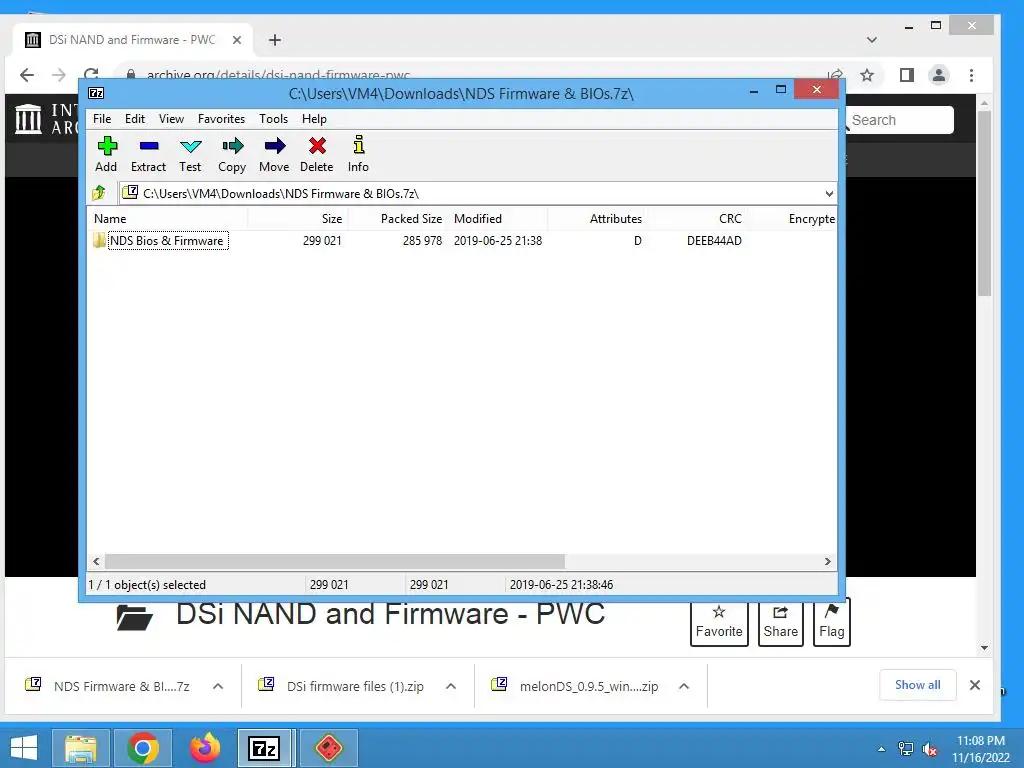Image resolution: width=1024 pixels, height=768 pixels.
Task: Select 7-Zip taskbar button
Action: tap(264, 748)
